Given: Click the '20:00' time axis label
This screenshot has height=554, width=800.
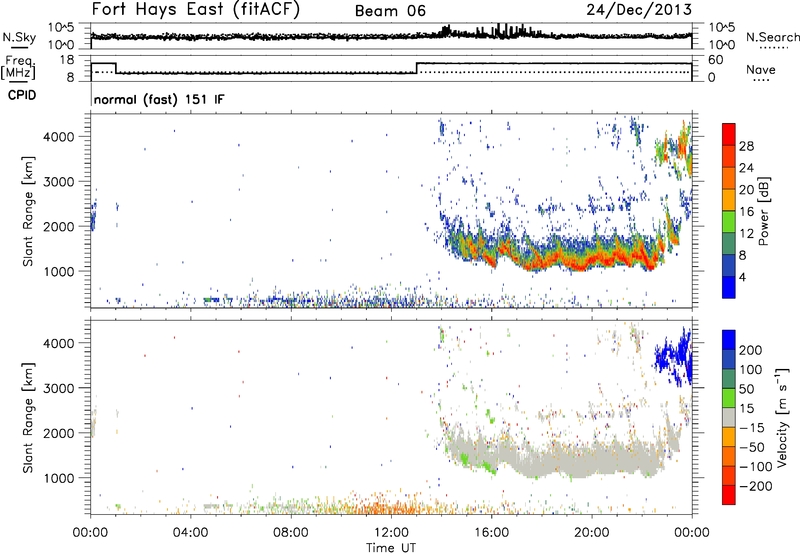Looking at the screenshot, I should click(x=592, y=533).
